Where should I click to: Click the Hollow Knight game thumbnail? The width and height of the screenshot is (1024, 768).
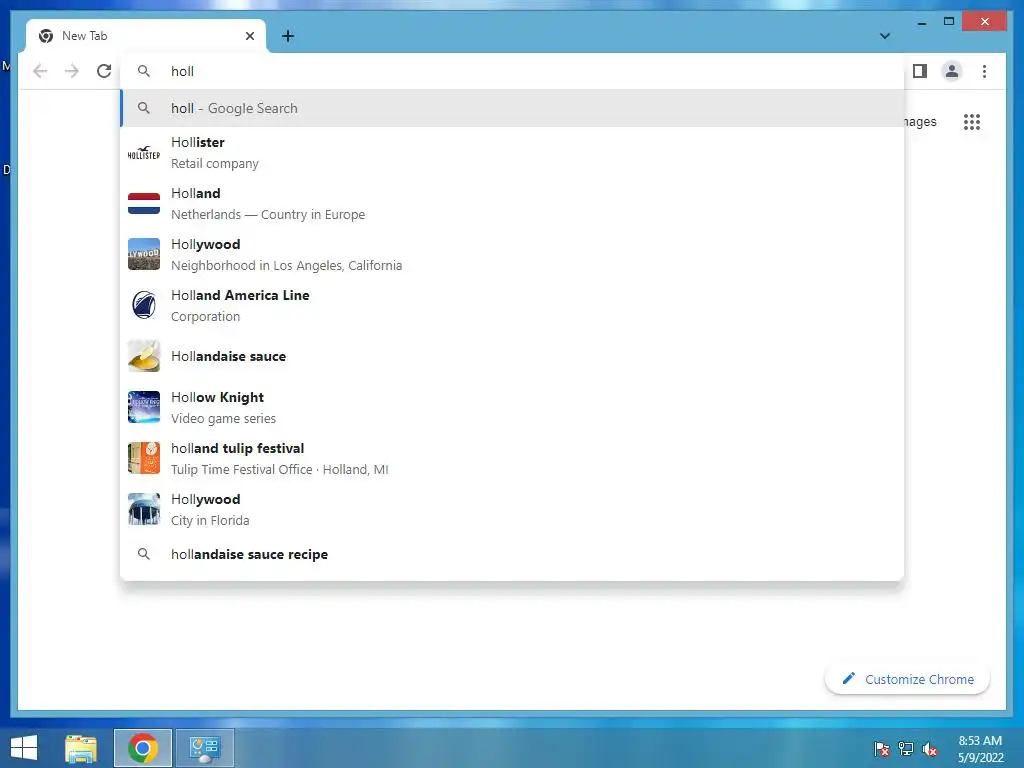(144, 408)
